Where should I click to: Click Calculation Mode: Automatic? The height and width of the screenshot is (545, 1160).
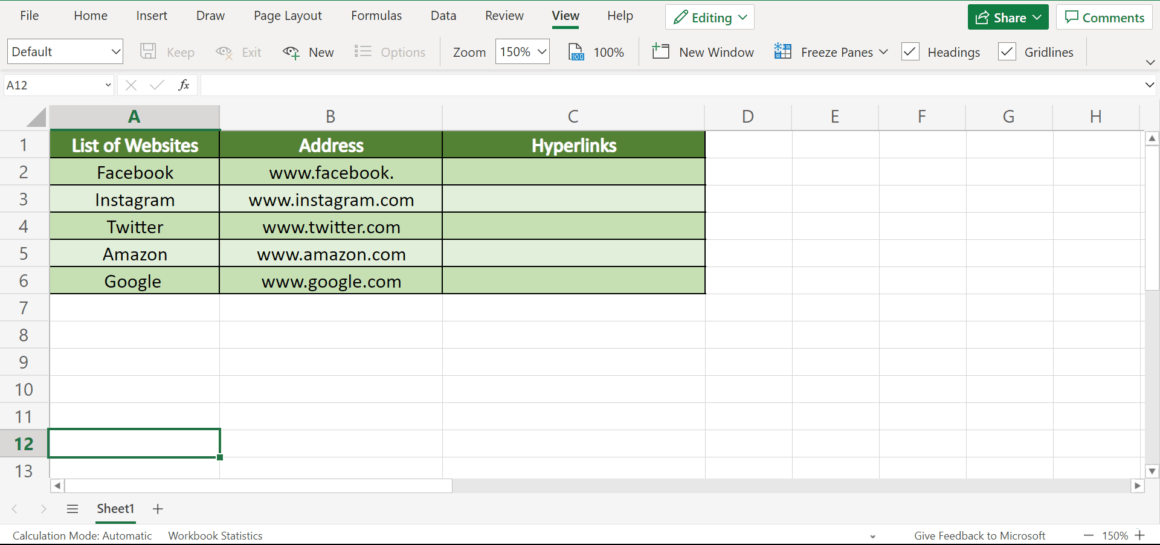[82, 535]
